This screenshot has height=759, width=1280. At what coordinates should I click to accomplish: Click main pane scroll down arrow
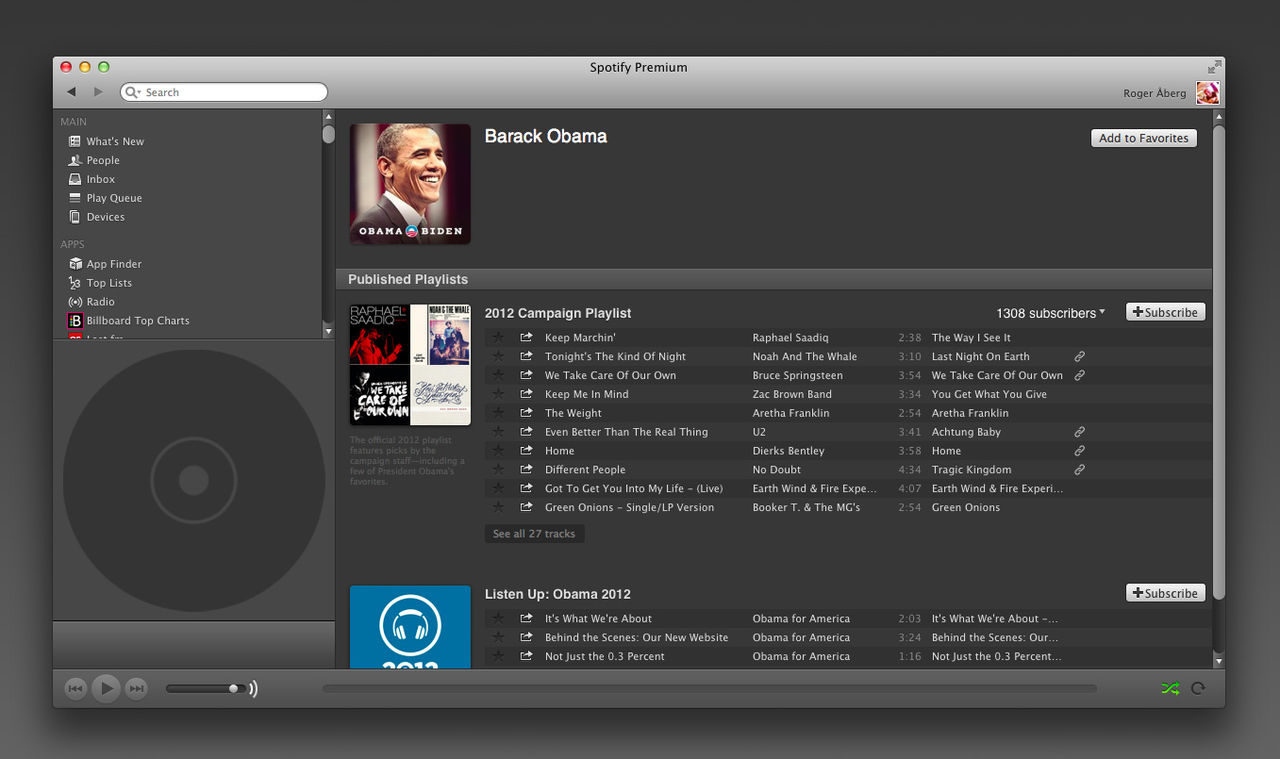(1218, 661)
